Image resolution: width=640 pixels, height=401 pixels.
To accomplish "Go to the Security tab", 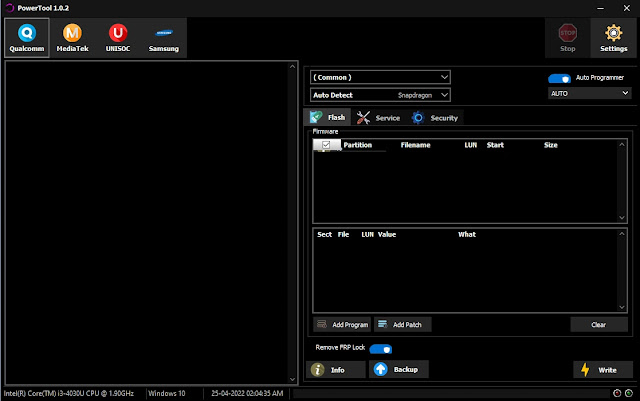I will (x=435, y=118).
